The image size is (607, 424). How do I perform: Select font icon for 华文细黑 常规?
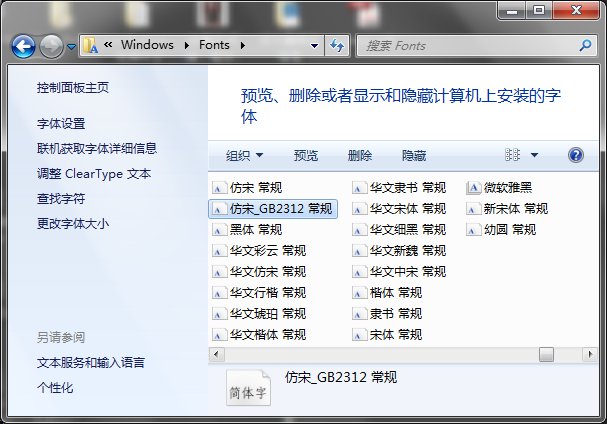(x=359, y=230)
